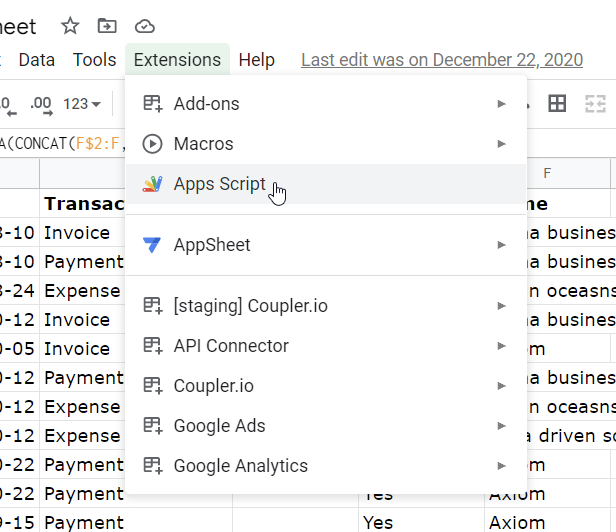
Task: Close the Extensions menu
Action: click(177, 60)
